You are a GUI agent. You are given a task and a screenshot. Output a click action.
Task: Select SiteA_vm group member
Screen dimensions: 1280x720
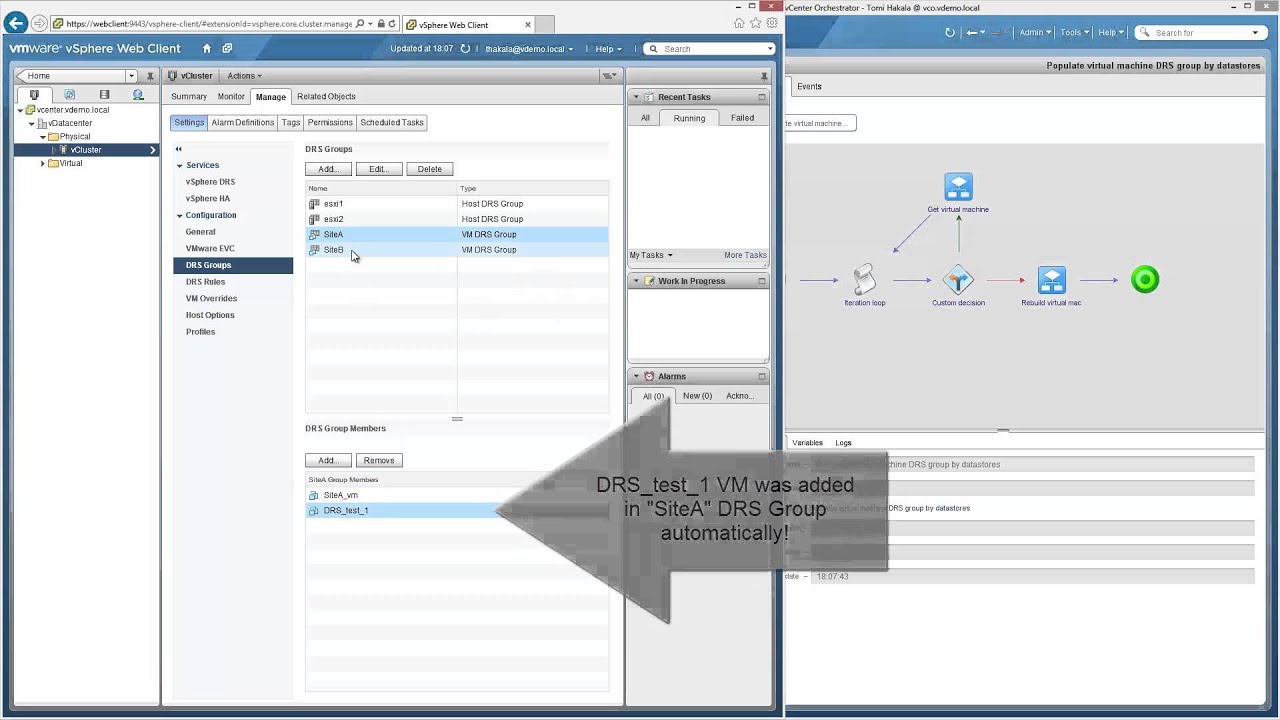tap(457, 495)
